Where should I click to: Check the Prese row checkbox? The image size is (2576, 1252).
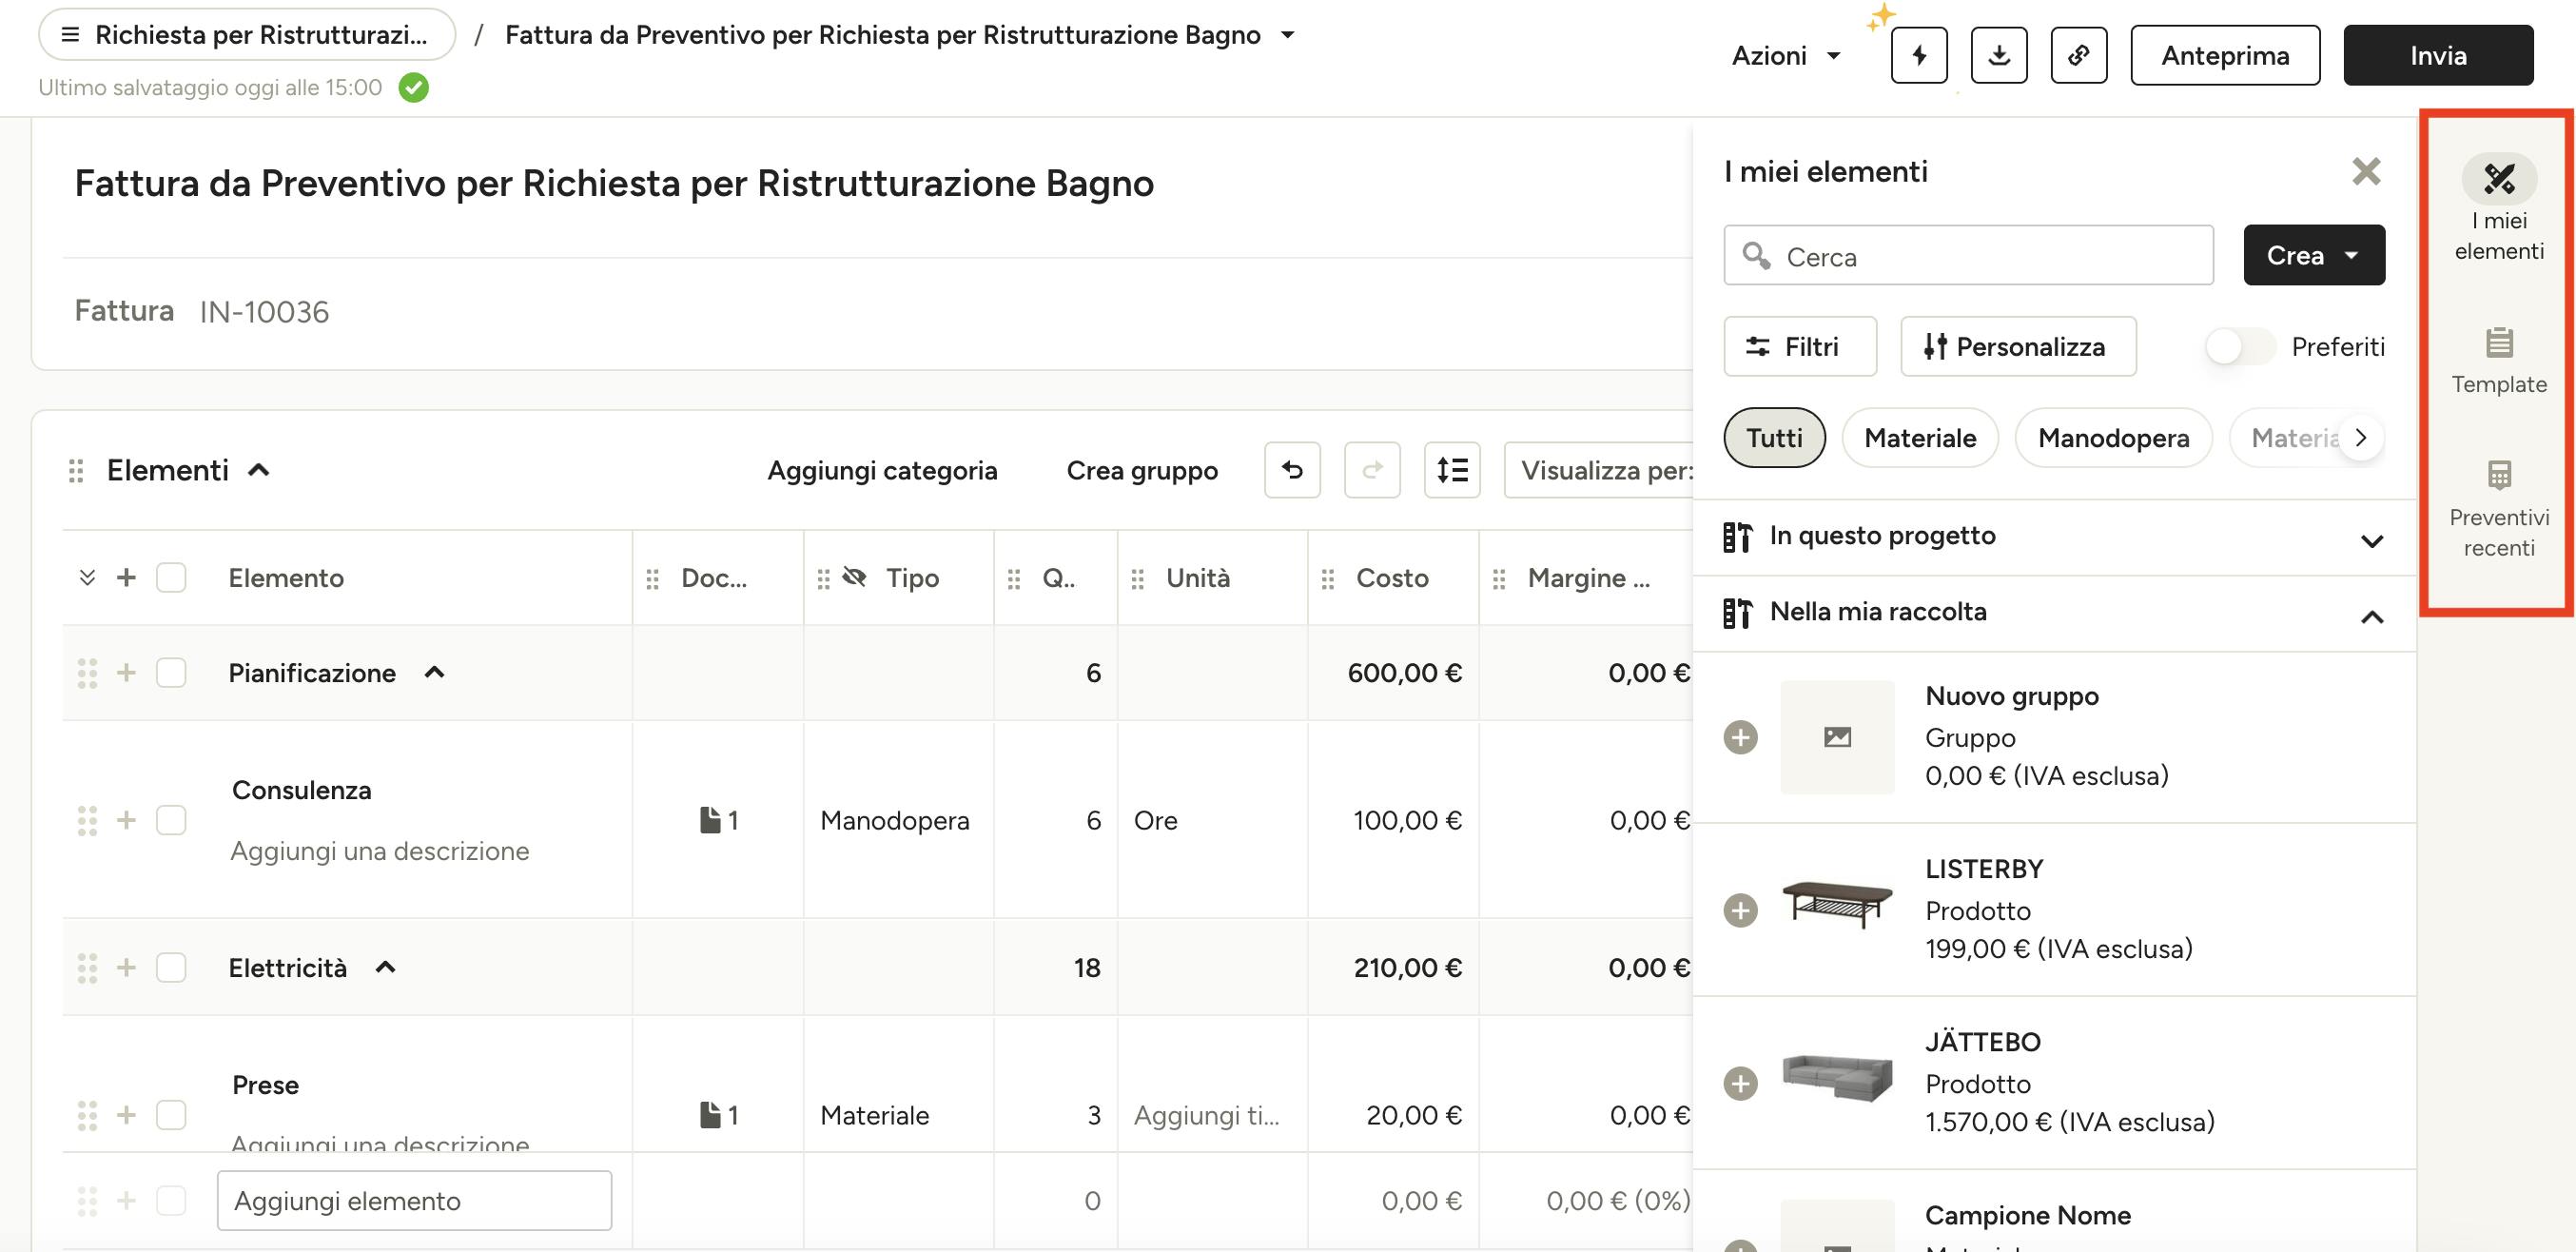[171, 1115]
